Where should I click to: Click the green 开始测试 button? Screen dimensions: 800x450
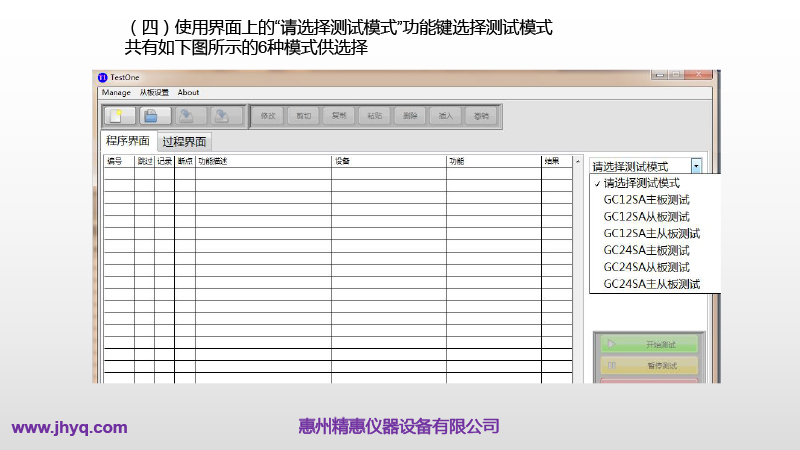click(x=649, y=344)
